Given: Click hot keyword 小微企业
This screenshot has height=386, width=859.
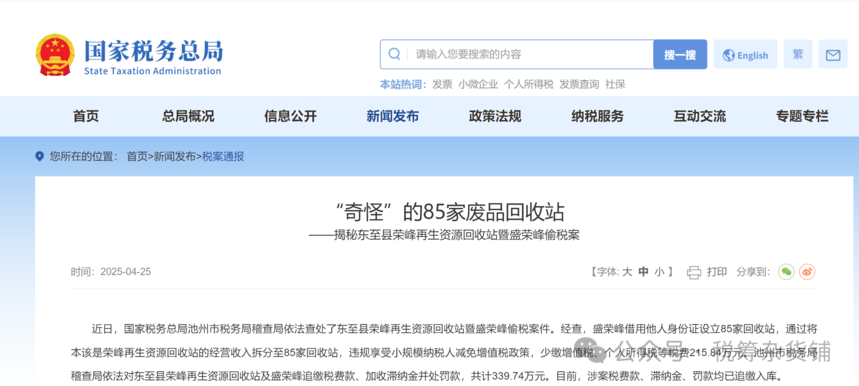Looking at the screenshot, I should pos(478,84).
